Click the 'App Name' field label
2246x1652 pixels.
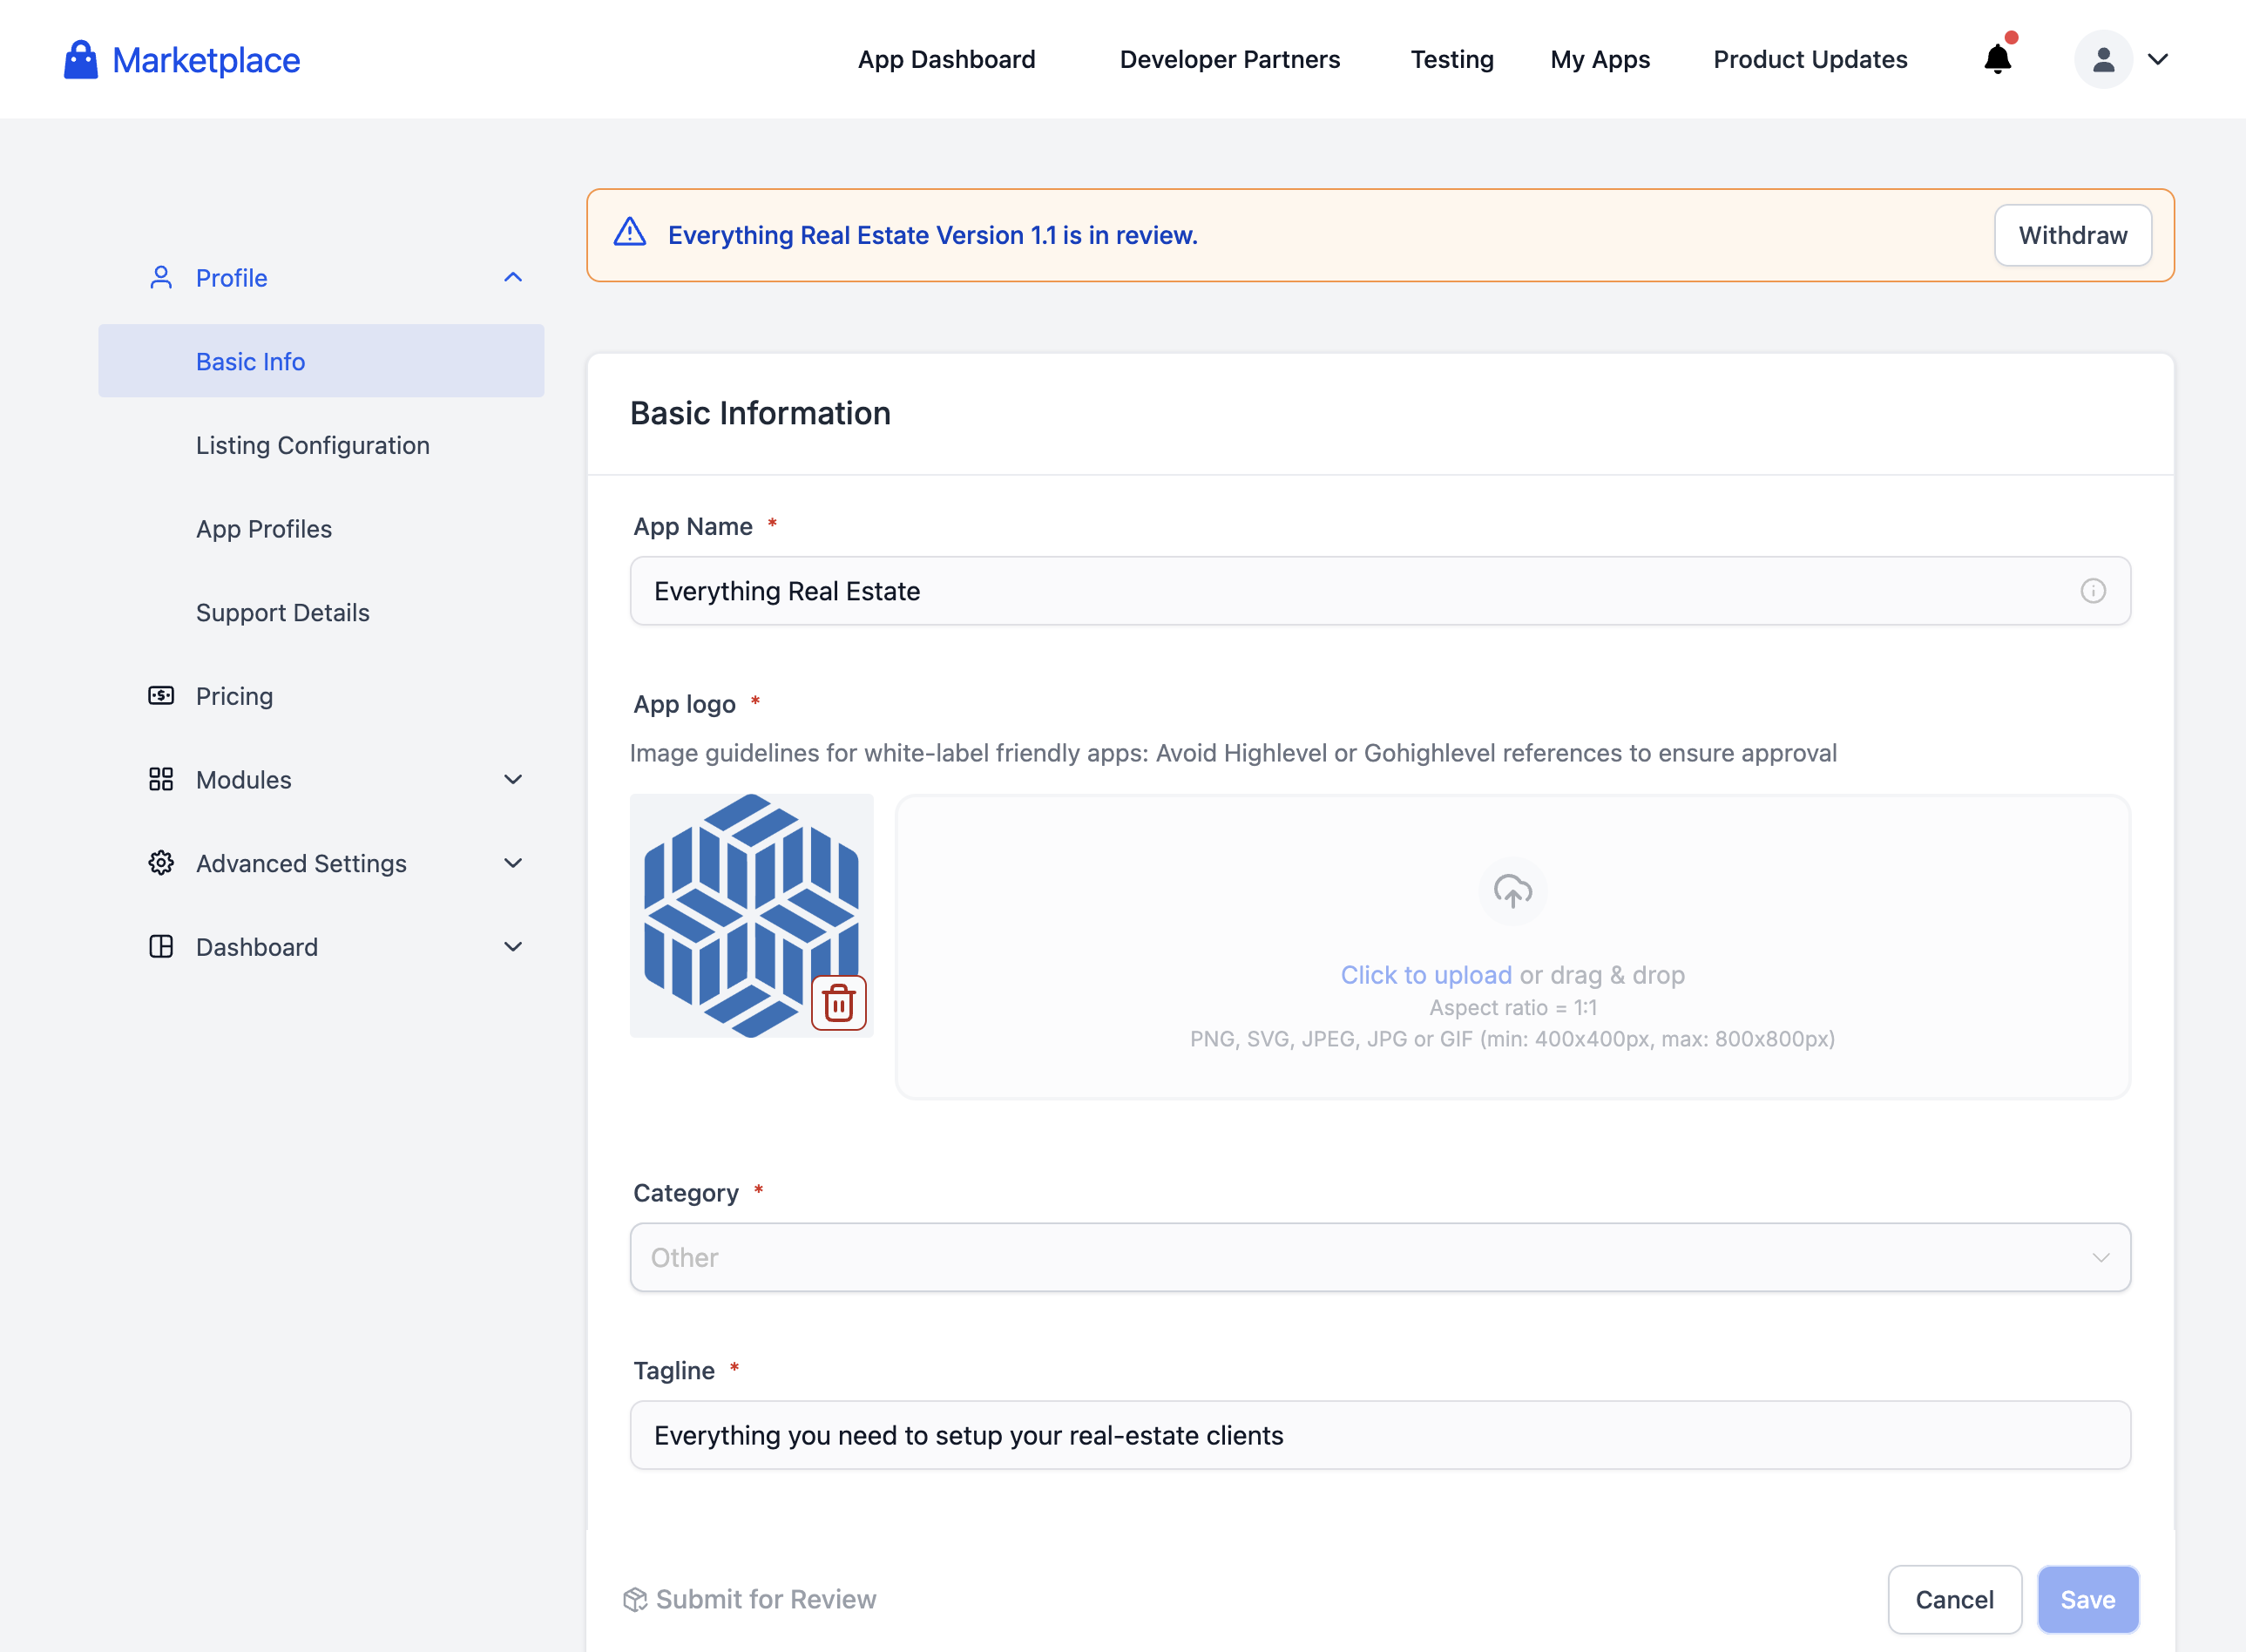[x=692, y=527]
